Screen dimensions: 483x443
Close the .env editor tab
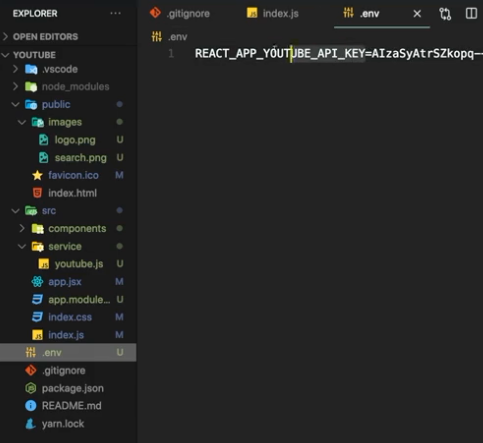click(417, 14)
